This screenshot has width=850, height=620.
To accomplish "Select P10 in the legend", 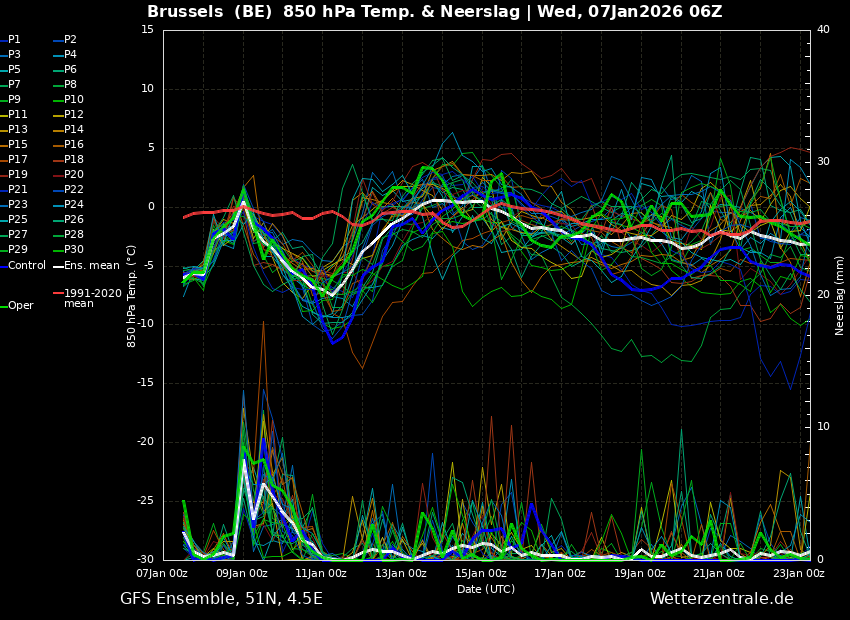I will 68,100.
